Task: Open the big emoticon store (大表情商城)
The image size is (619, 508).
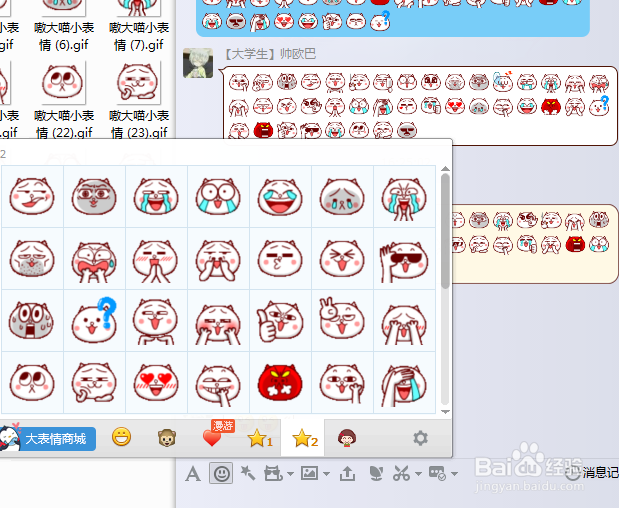Action: pyautogui.click(x=48, y=439)
